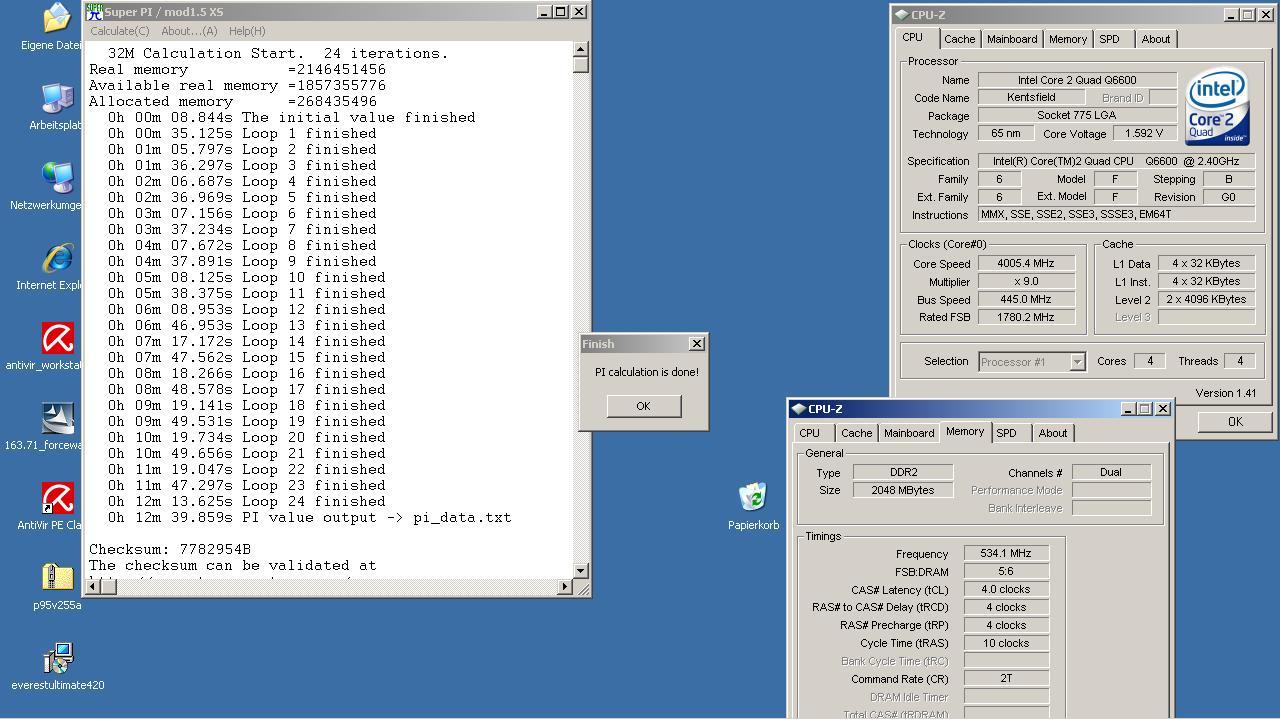The height and width of the screenshot is (720, 1280).
Task: Click the Rated FSB value 1780.2 MHz
Action: pyautogui.click(x=1025, y=318)
